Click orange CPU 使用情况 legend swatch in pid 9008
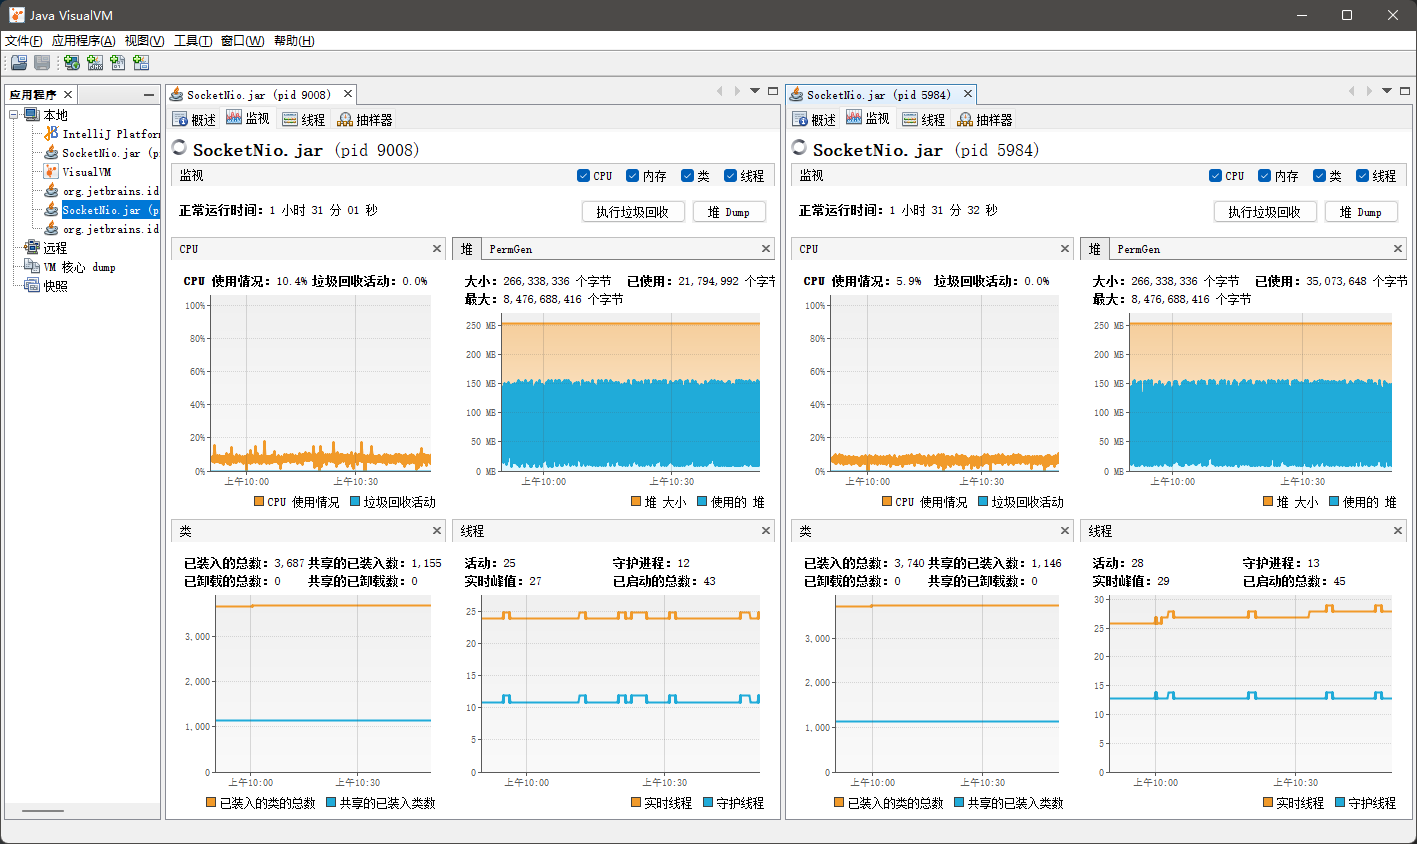 coord(259,502)
